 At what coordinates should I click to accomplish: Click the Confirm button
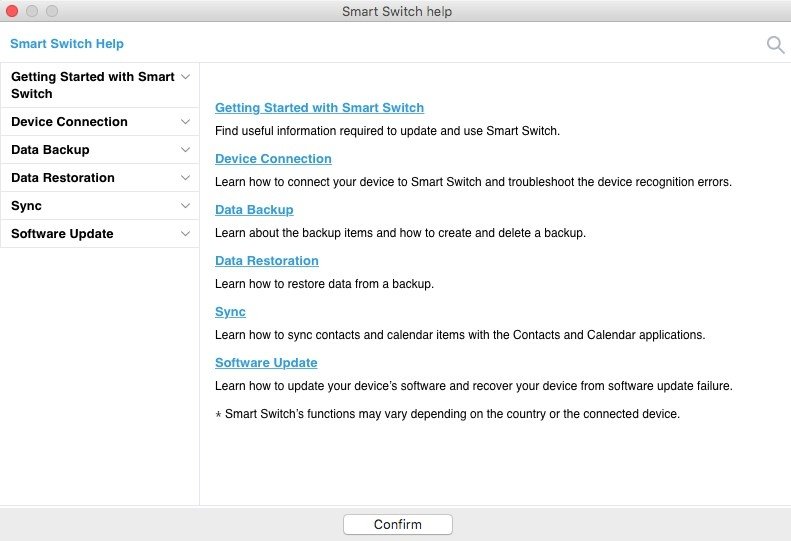coord(398,524)
